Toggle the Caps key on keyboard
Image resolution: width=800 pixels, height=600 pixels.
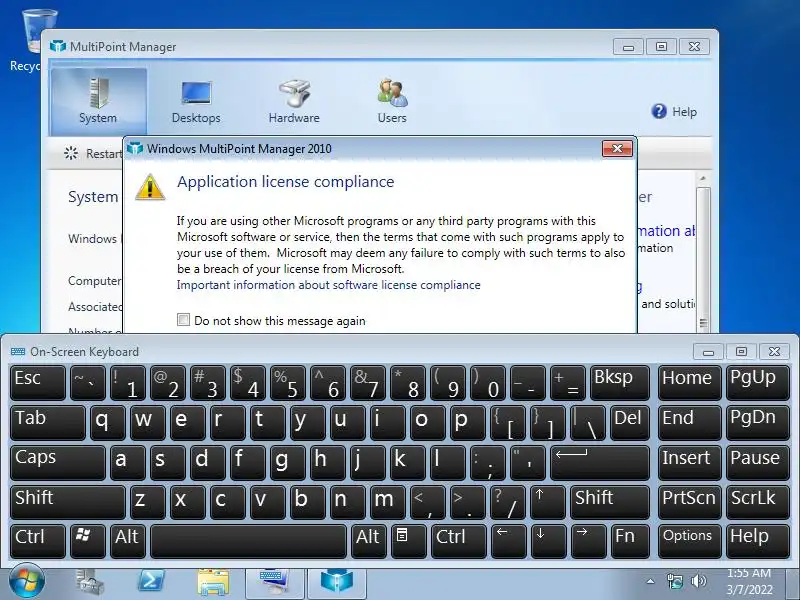point(58,462)
